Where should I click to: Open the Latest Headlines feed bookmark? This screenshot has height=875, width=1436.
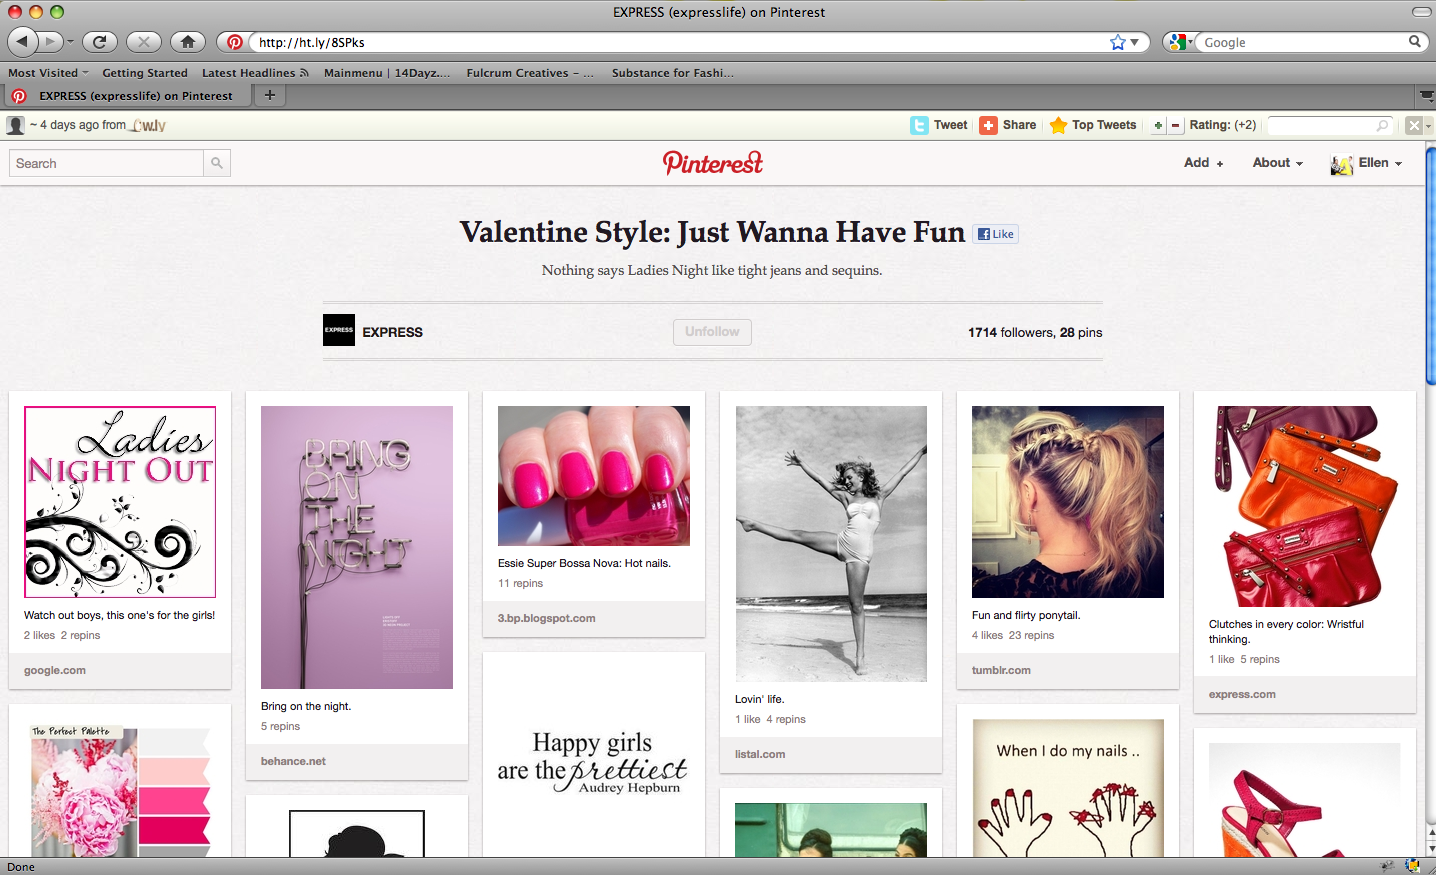[255, 73]
